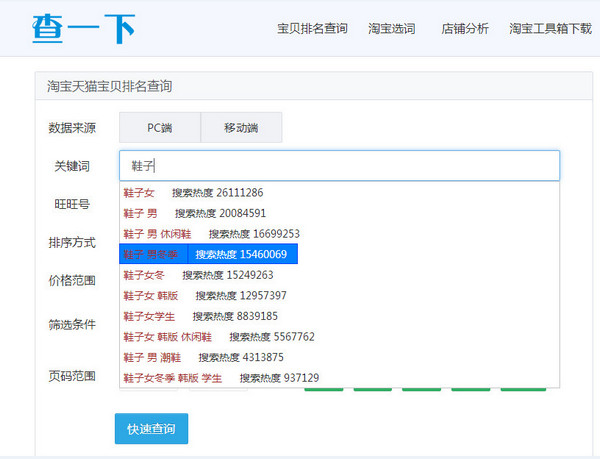Click the 搜索热度 937129 value

pos(280,378)
